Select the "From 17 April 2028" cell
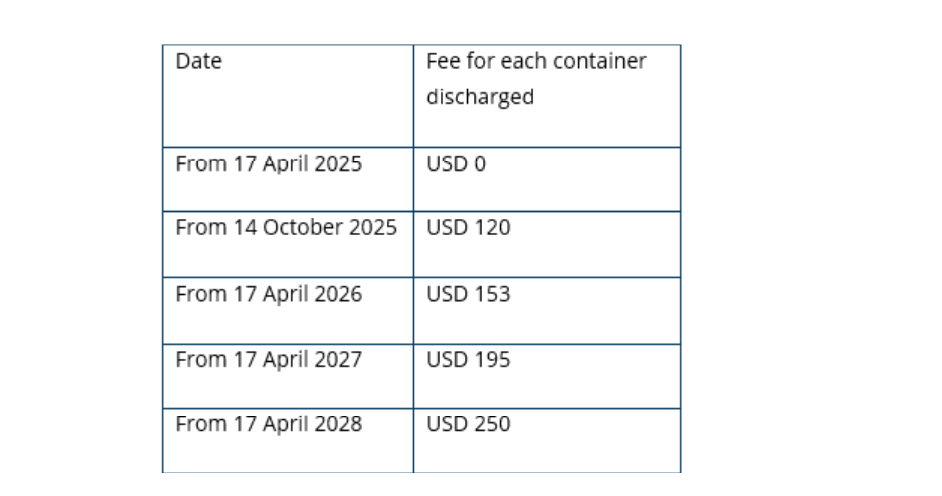The width and height of the screenshot is (942, 496). (x=287, y=438)
